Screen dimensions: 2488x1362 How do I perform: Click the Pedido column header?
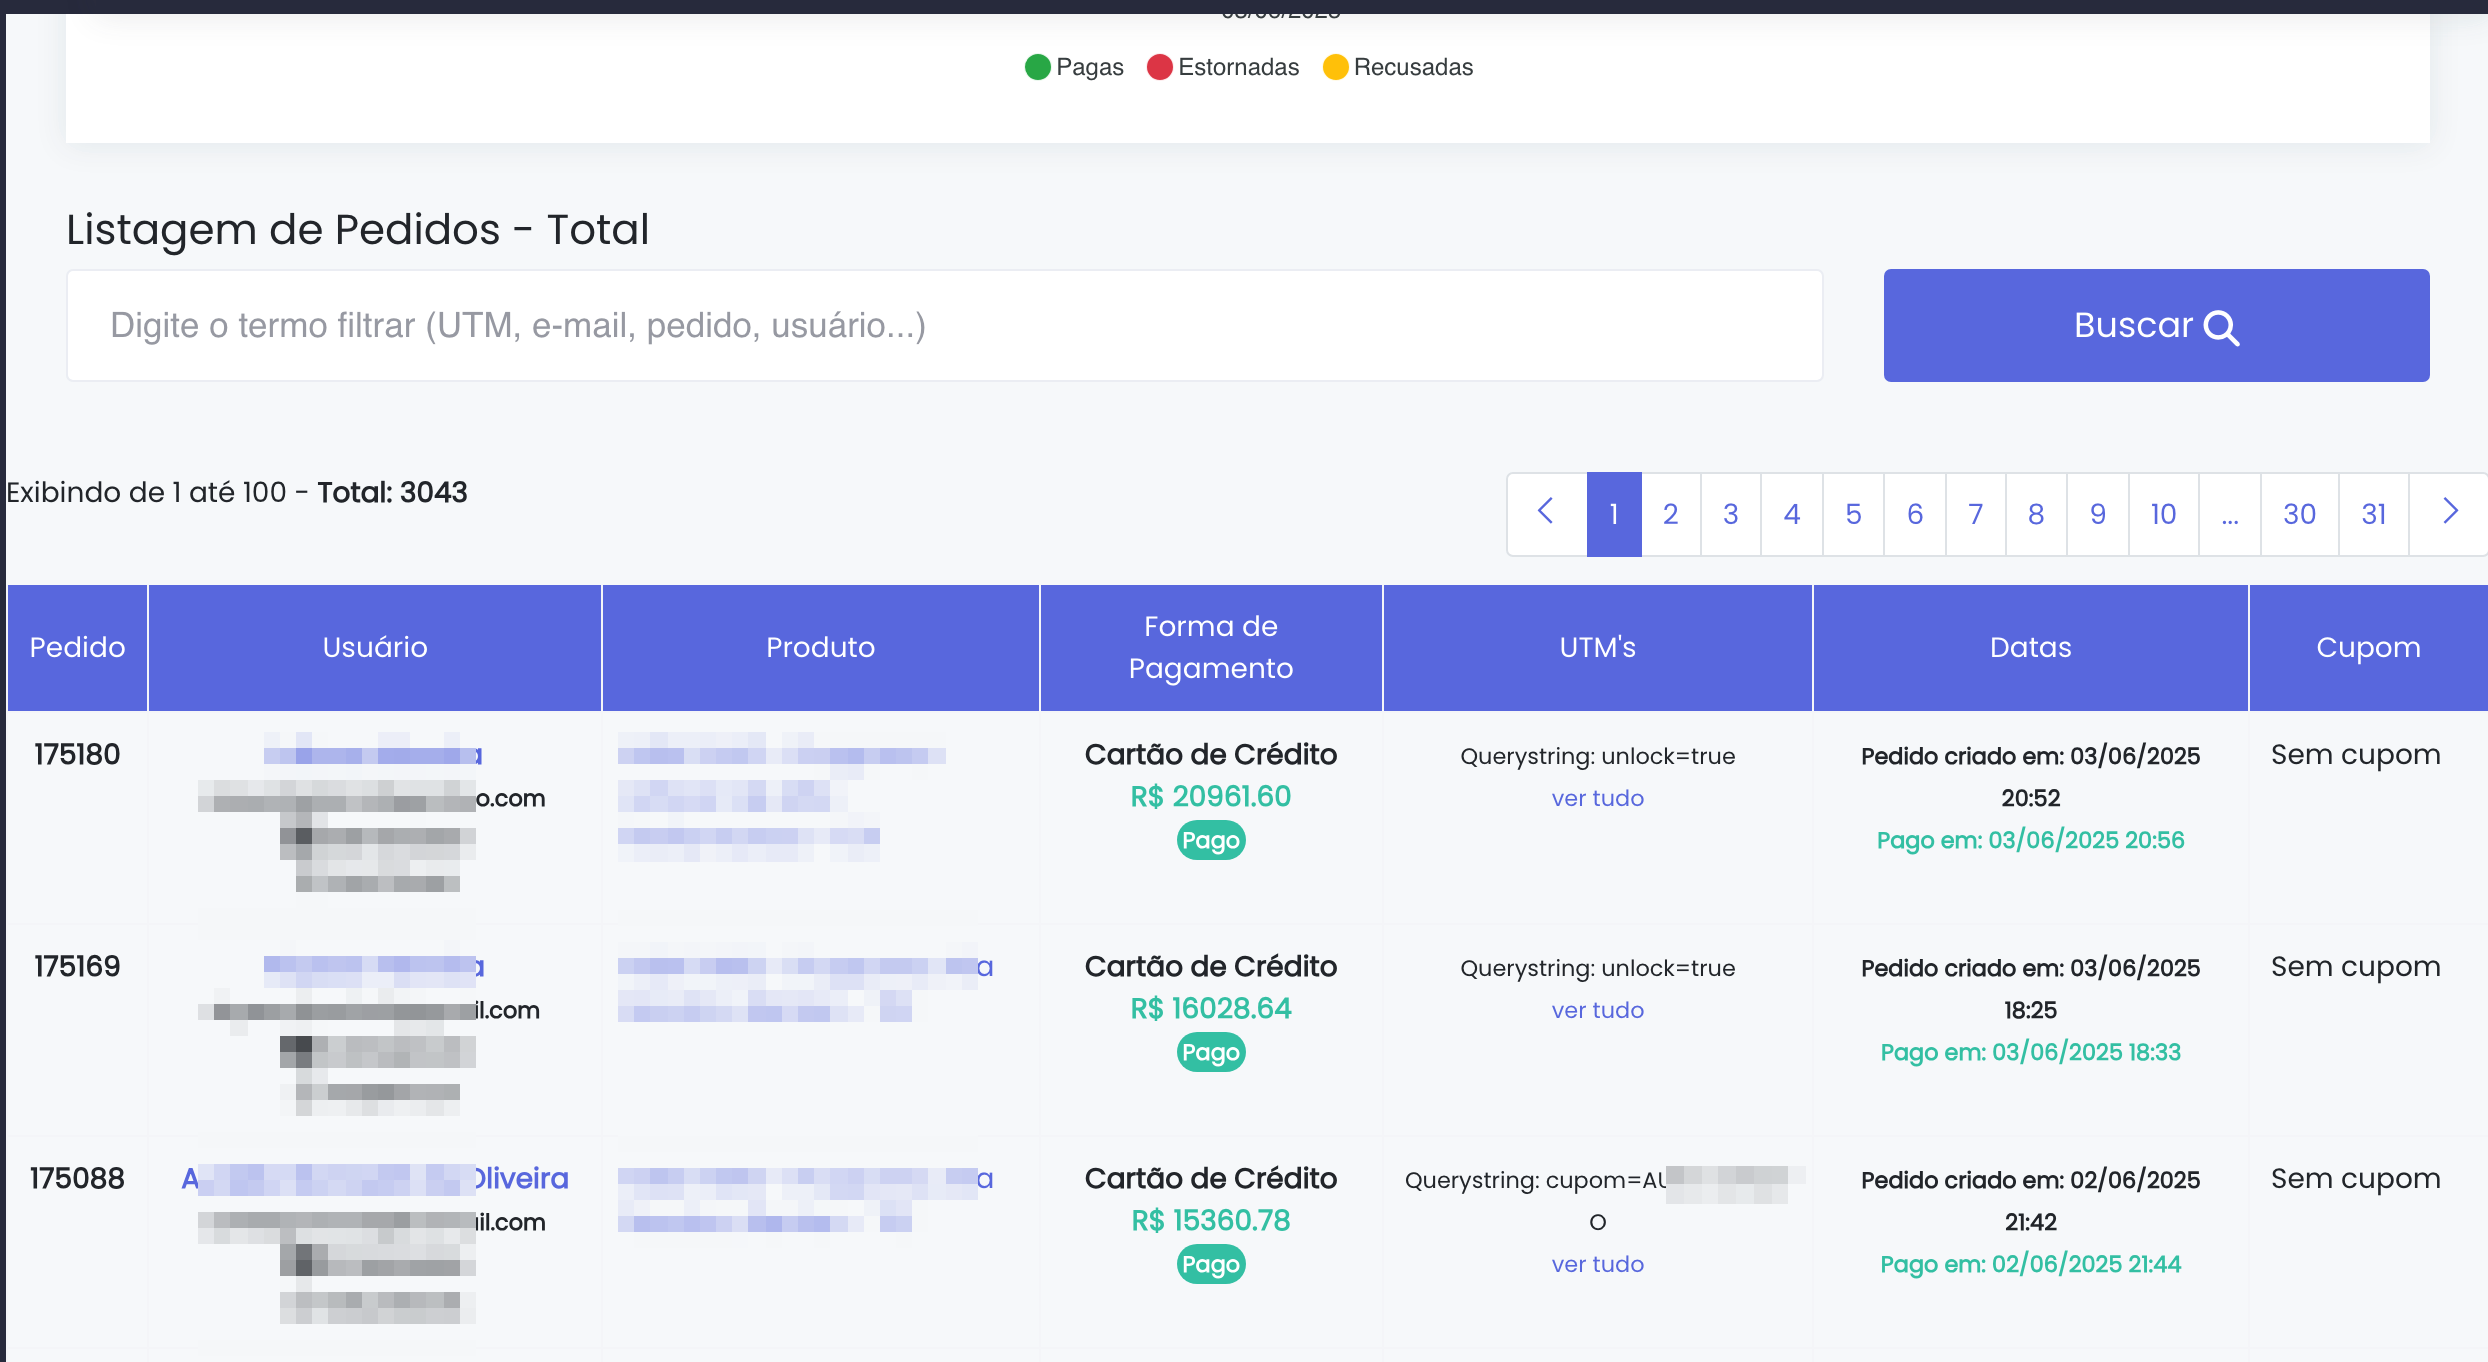pos(77,647)
